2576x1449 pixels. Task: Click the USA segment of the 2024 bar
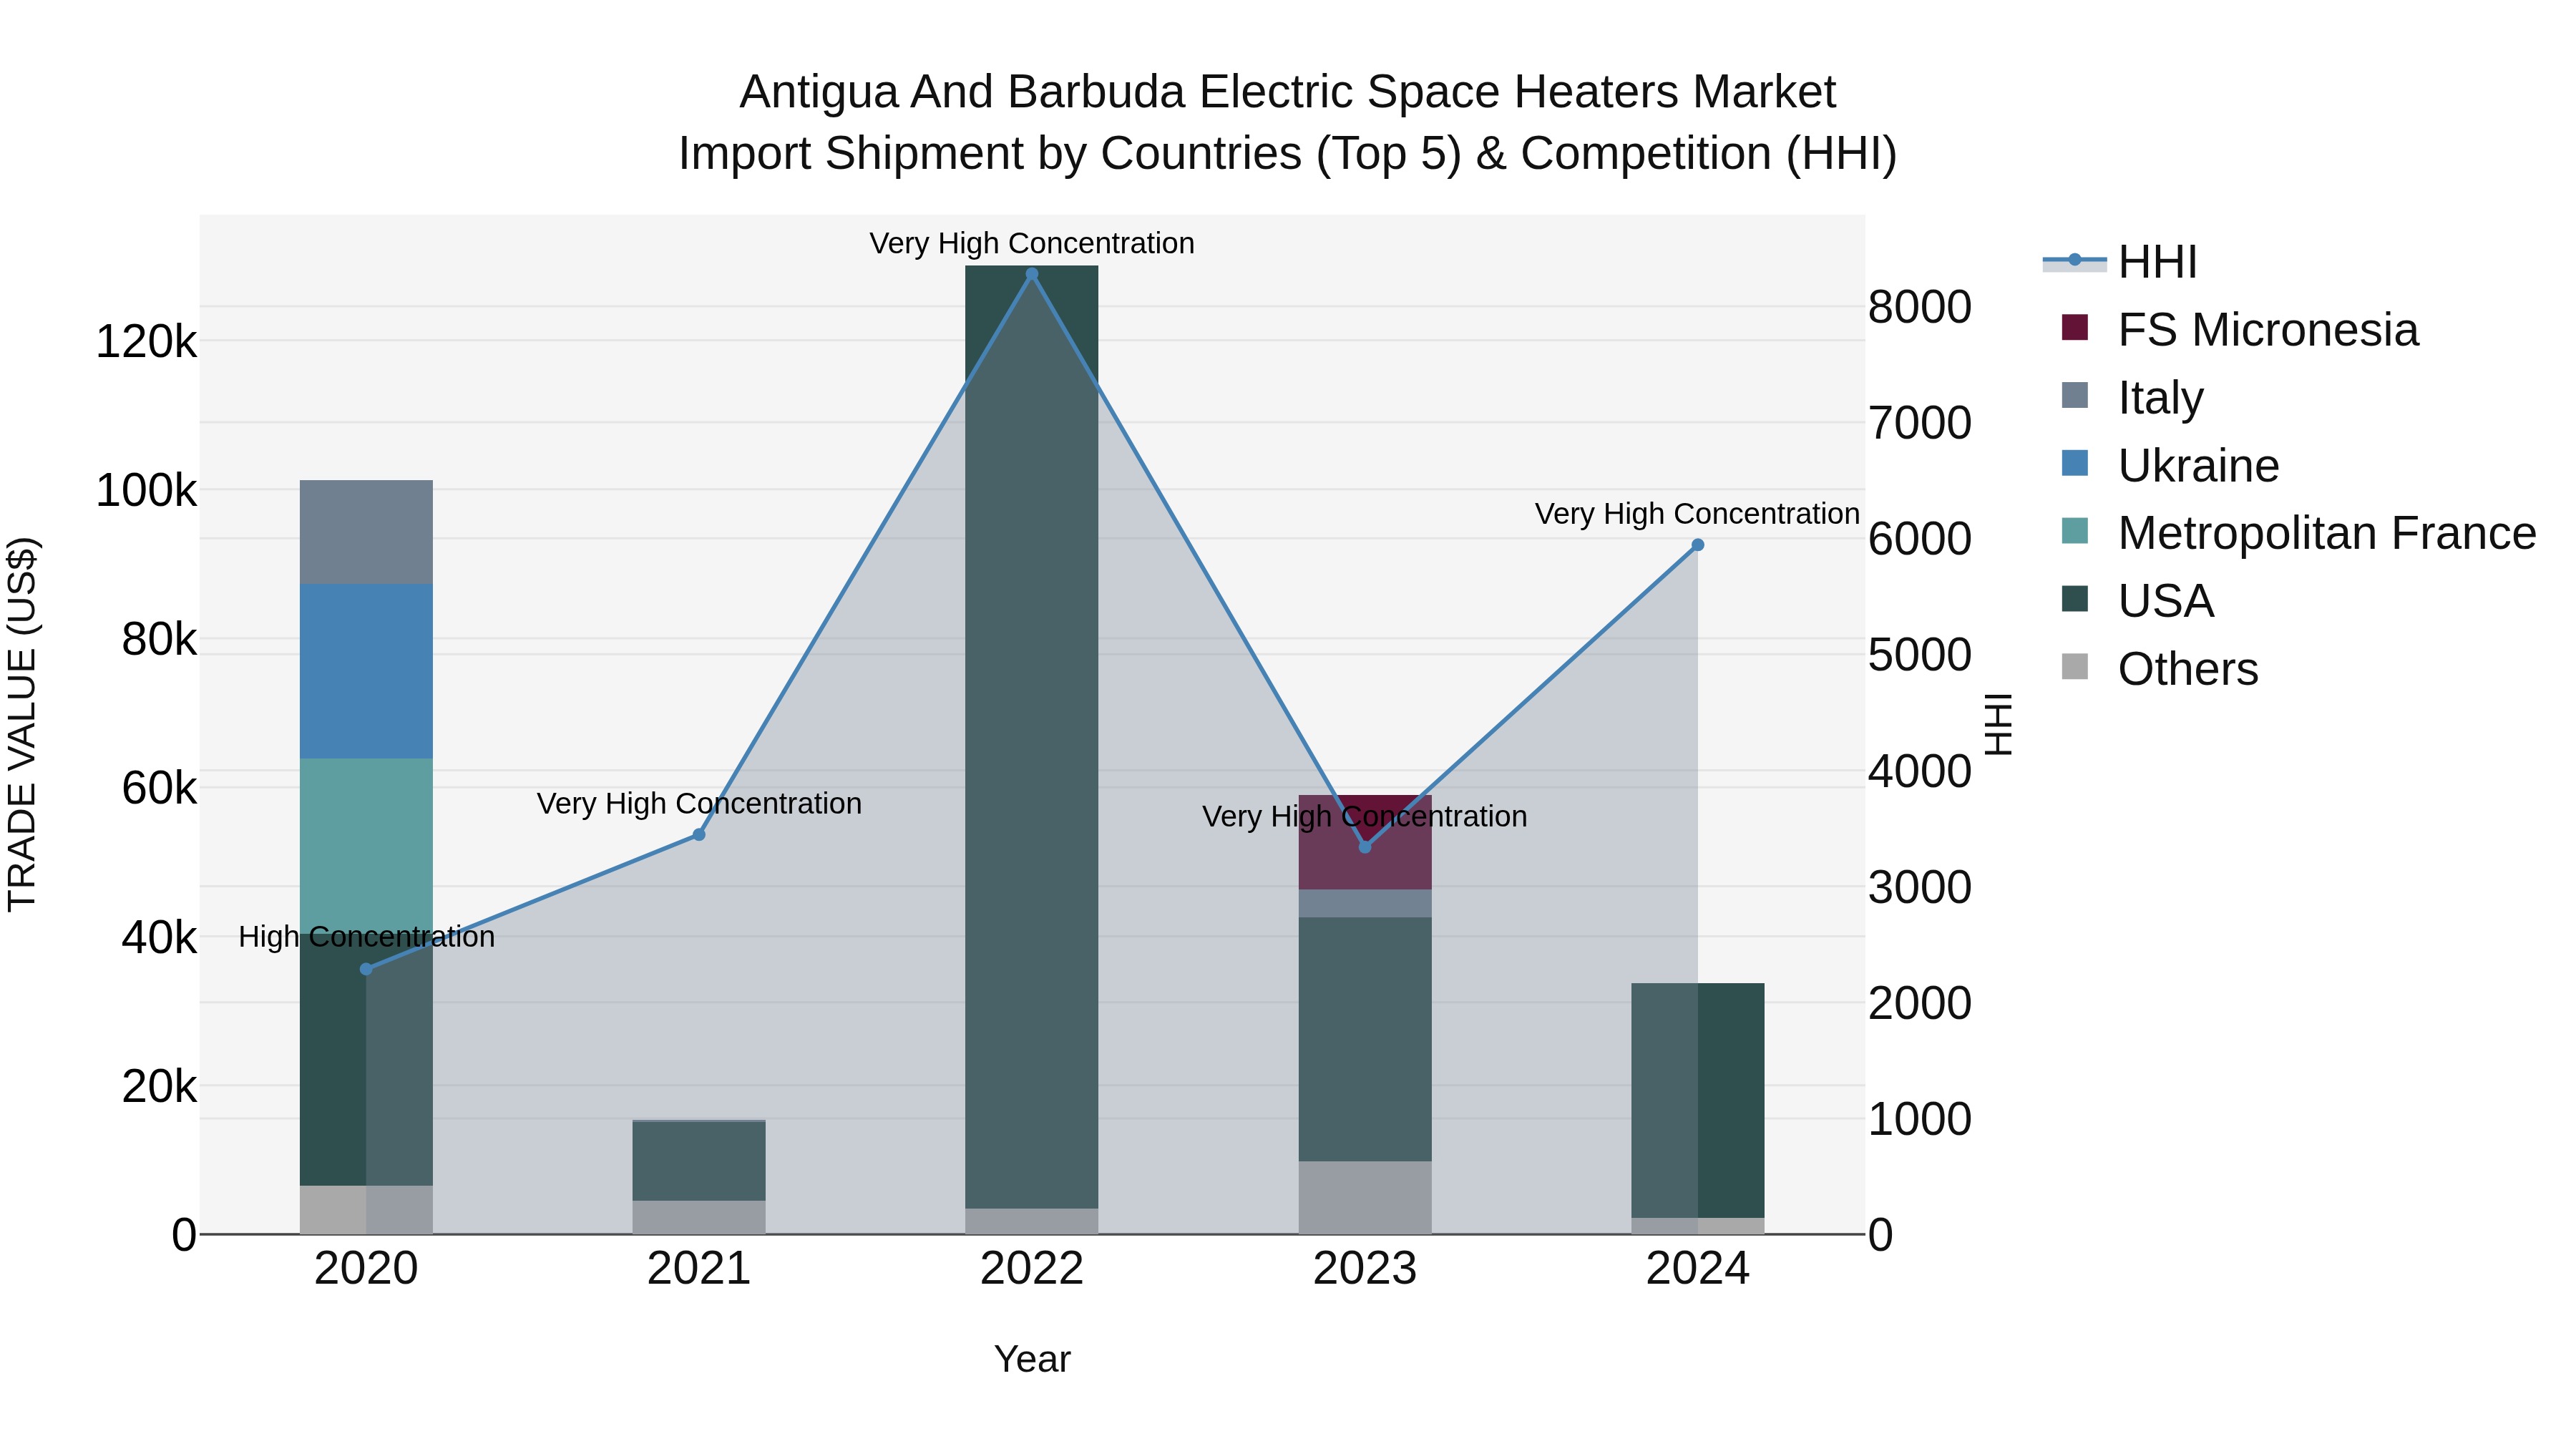pyautogui.click(x=1698, y=1101)
